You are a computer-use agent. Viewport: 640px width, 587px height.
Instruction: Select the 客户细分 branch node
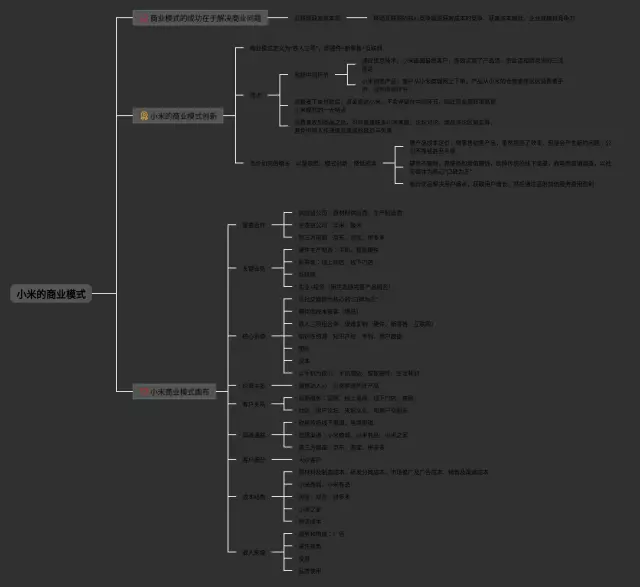point(253,460)
